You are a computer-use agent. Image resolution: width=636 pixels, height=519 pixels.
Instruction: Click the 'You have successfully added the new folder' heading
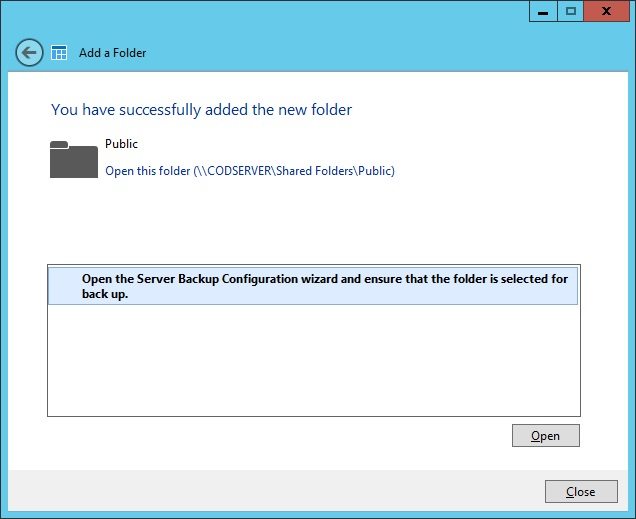pos(201,110)
